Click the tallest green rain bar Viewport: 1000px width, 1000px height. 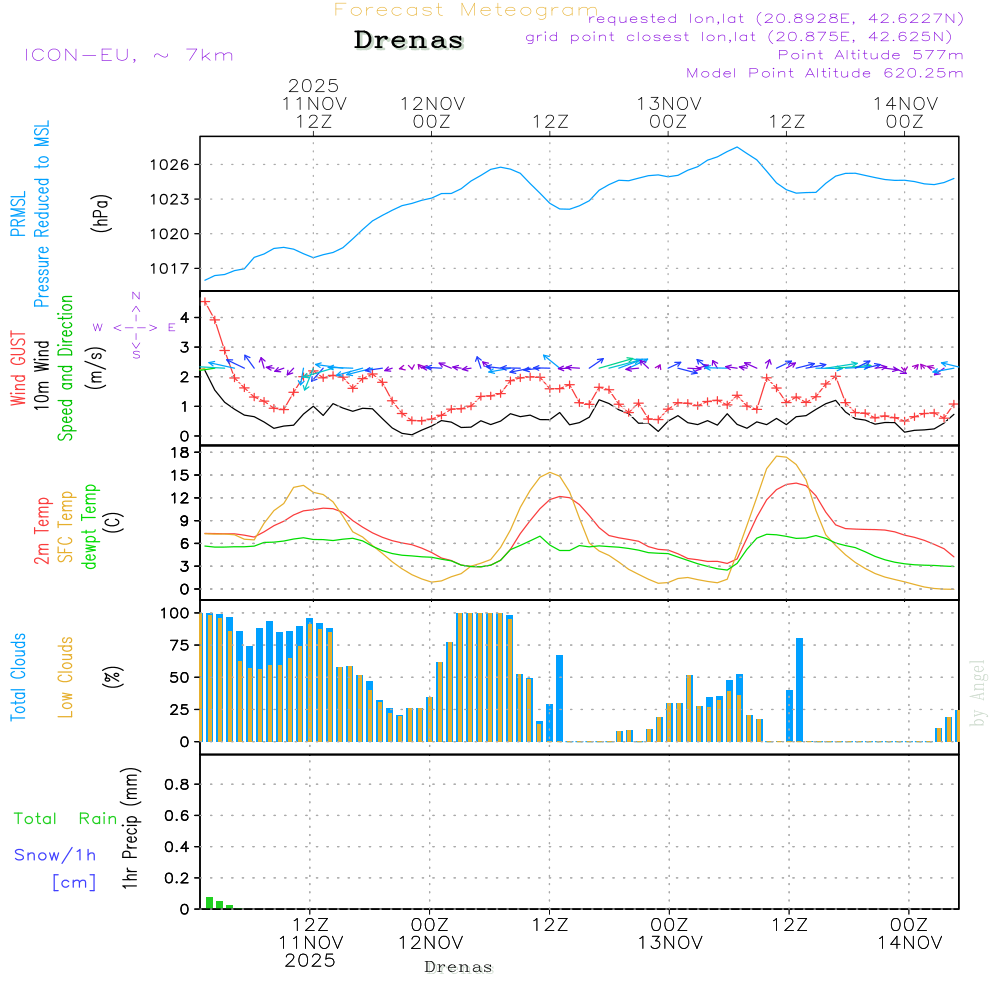pos(209,902)
